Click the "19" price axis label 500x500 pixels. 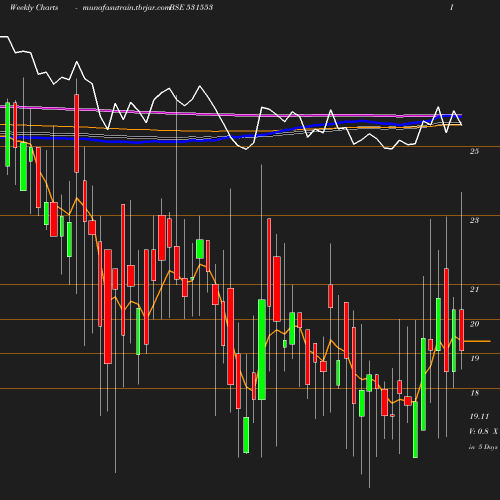pyautogui.click(x=474, y=358)
